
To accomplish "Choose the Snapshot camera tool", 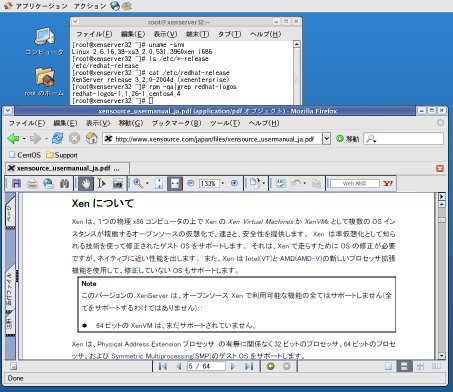I will point(118,183).
